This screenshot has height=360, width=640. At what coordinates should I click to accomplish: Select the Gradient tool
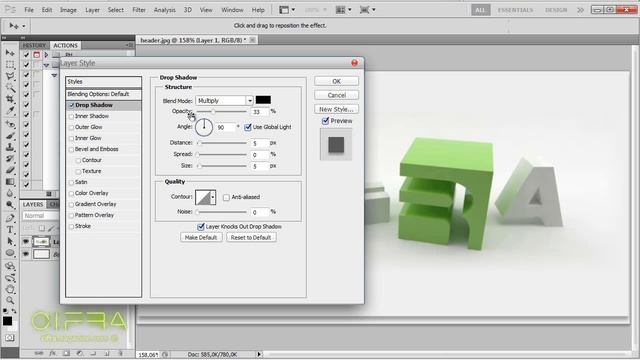[x=10, y=182]
